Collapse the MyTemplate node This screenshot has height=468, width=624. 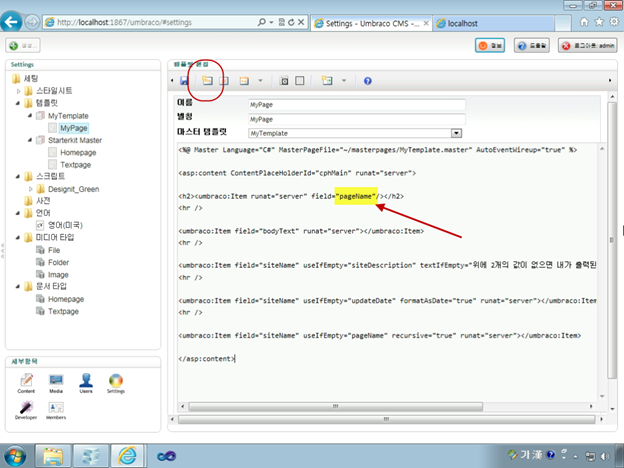(x=30, y=116)
